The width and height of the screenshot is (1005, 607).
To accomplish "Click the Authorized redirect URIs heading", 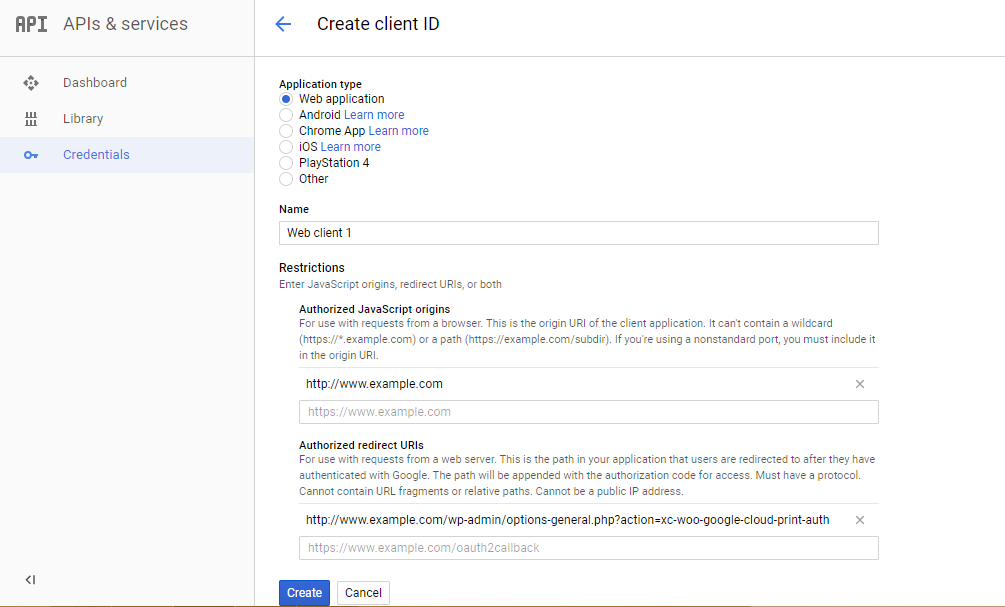I will point(361,445).
